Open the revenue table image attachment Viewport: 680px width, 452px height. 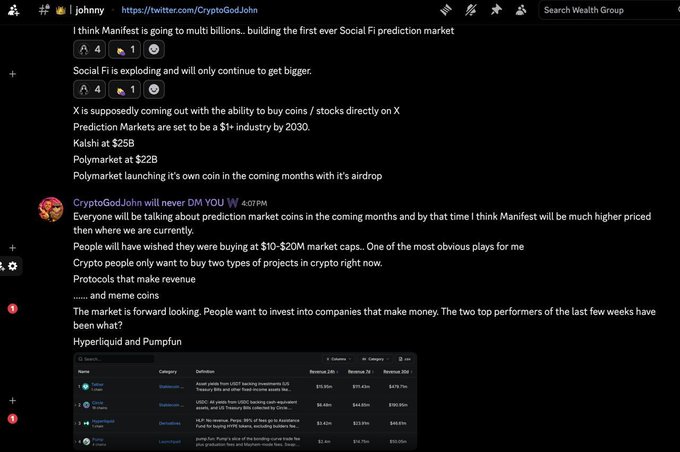245,401
